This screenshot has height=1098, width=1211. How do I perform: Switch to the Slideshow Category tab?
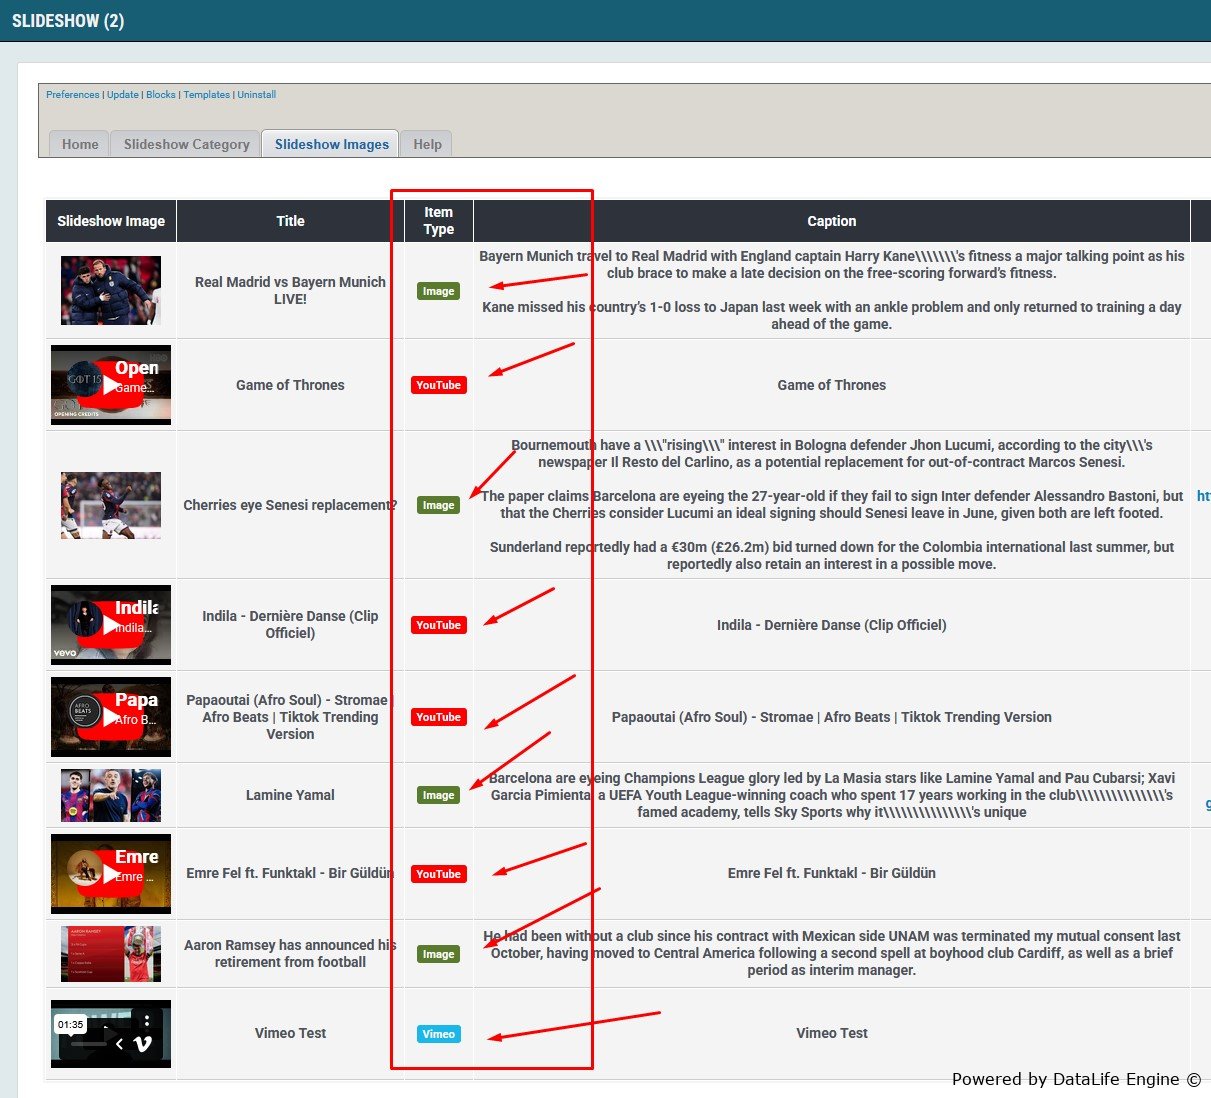coord(186,144)
